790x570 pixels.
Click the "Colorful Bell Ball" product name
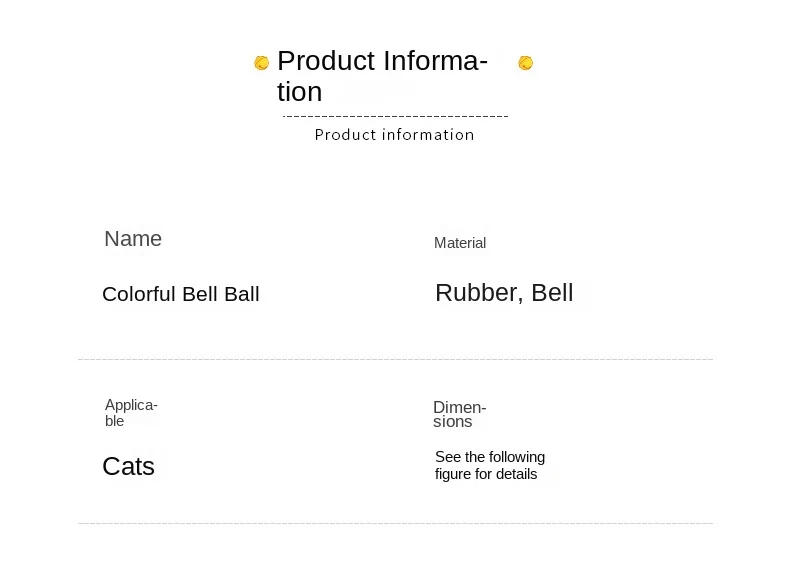[181, 294]
